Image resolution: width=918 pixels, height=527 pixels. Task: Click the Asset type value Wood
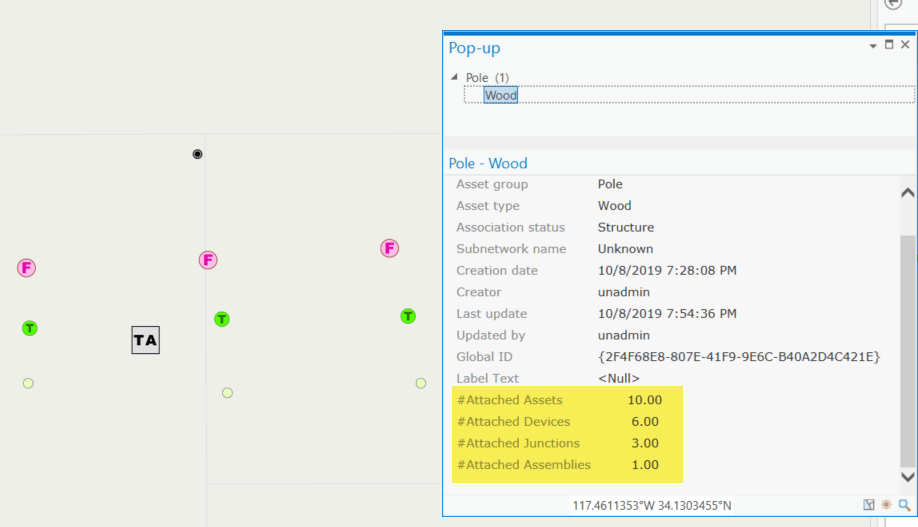point(614,206)
